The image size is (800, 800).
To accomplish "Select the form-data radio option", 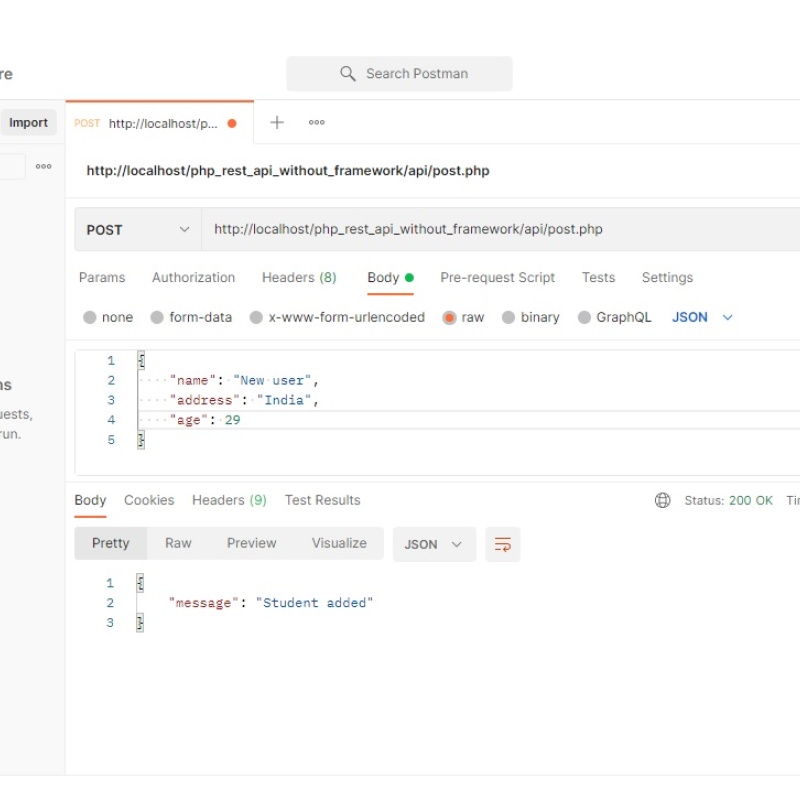I will pyautogui.click(x=157, y=317).
